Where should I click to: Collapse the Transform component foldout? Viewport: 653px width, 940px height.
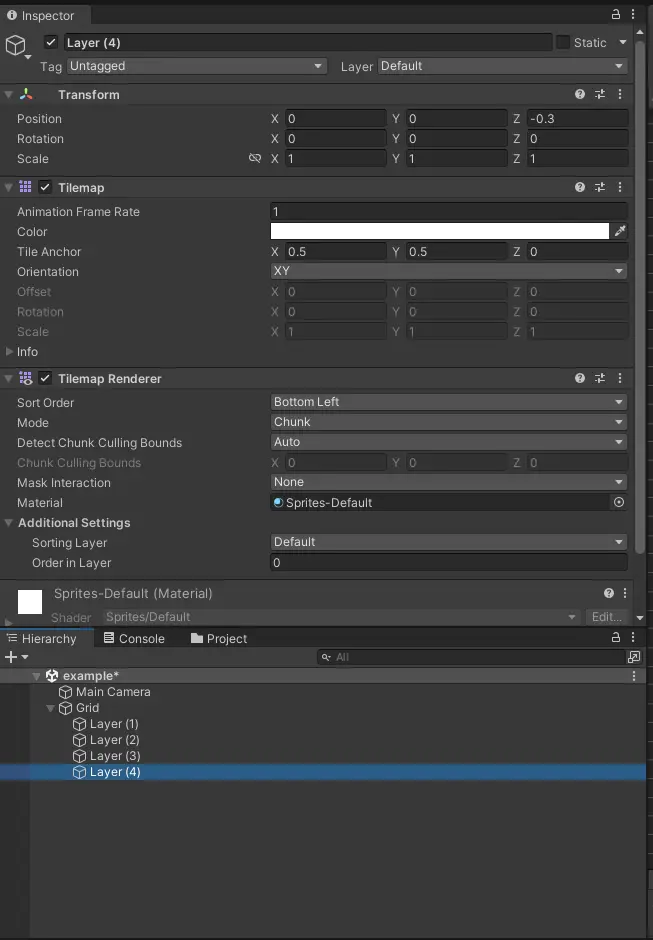tap(8, 95)
